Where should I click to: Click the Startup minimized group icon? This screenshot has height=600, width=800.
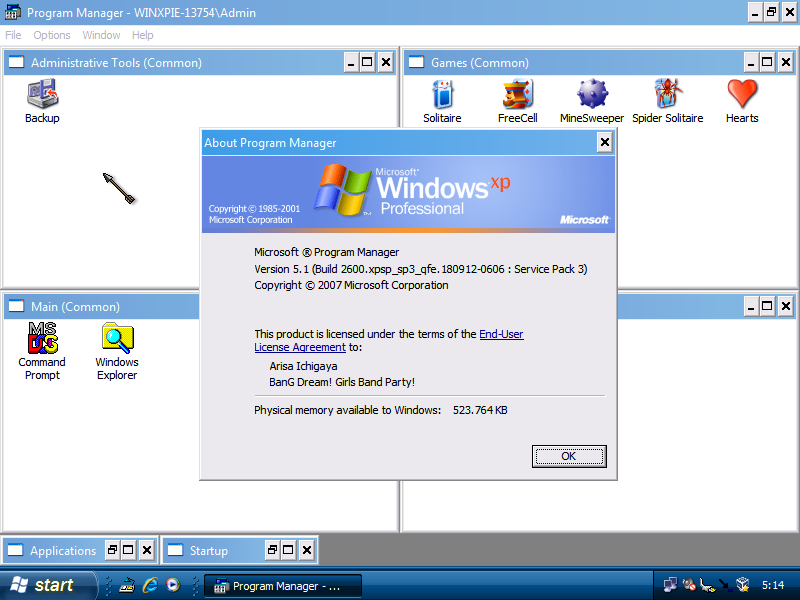point(175,550)
